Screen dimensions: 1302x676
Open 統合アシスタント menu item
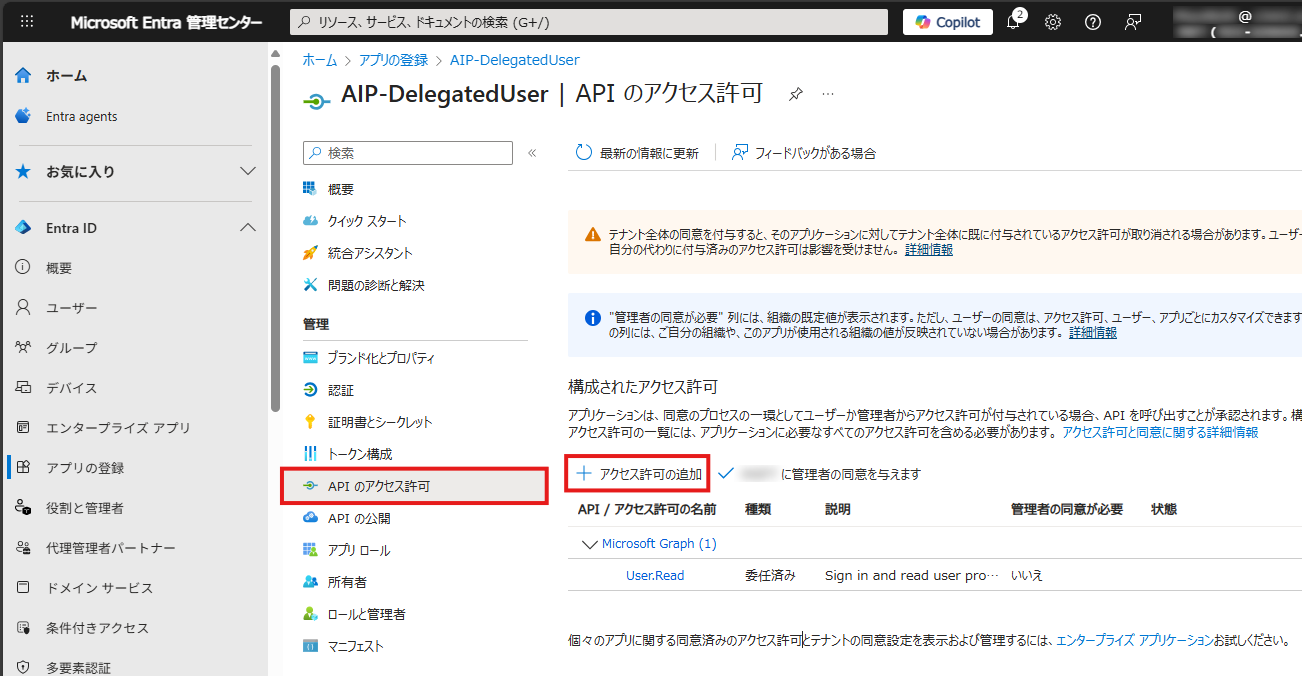pyautogui.click(x=370, y=253)
